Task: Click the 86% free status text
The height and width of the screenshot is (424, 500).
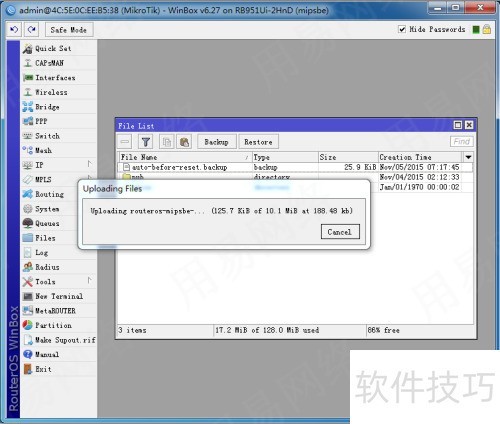Action: click(x=383, y=330)
